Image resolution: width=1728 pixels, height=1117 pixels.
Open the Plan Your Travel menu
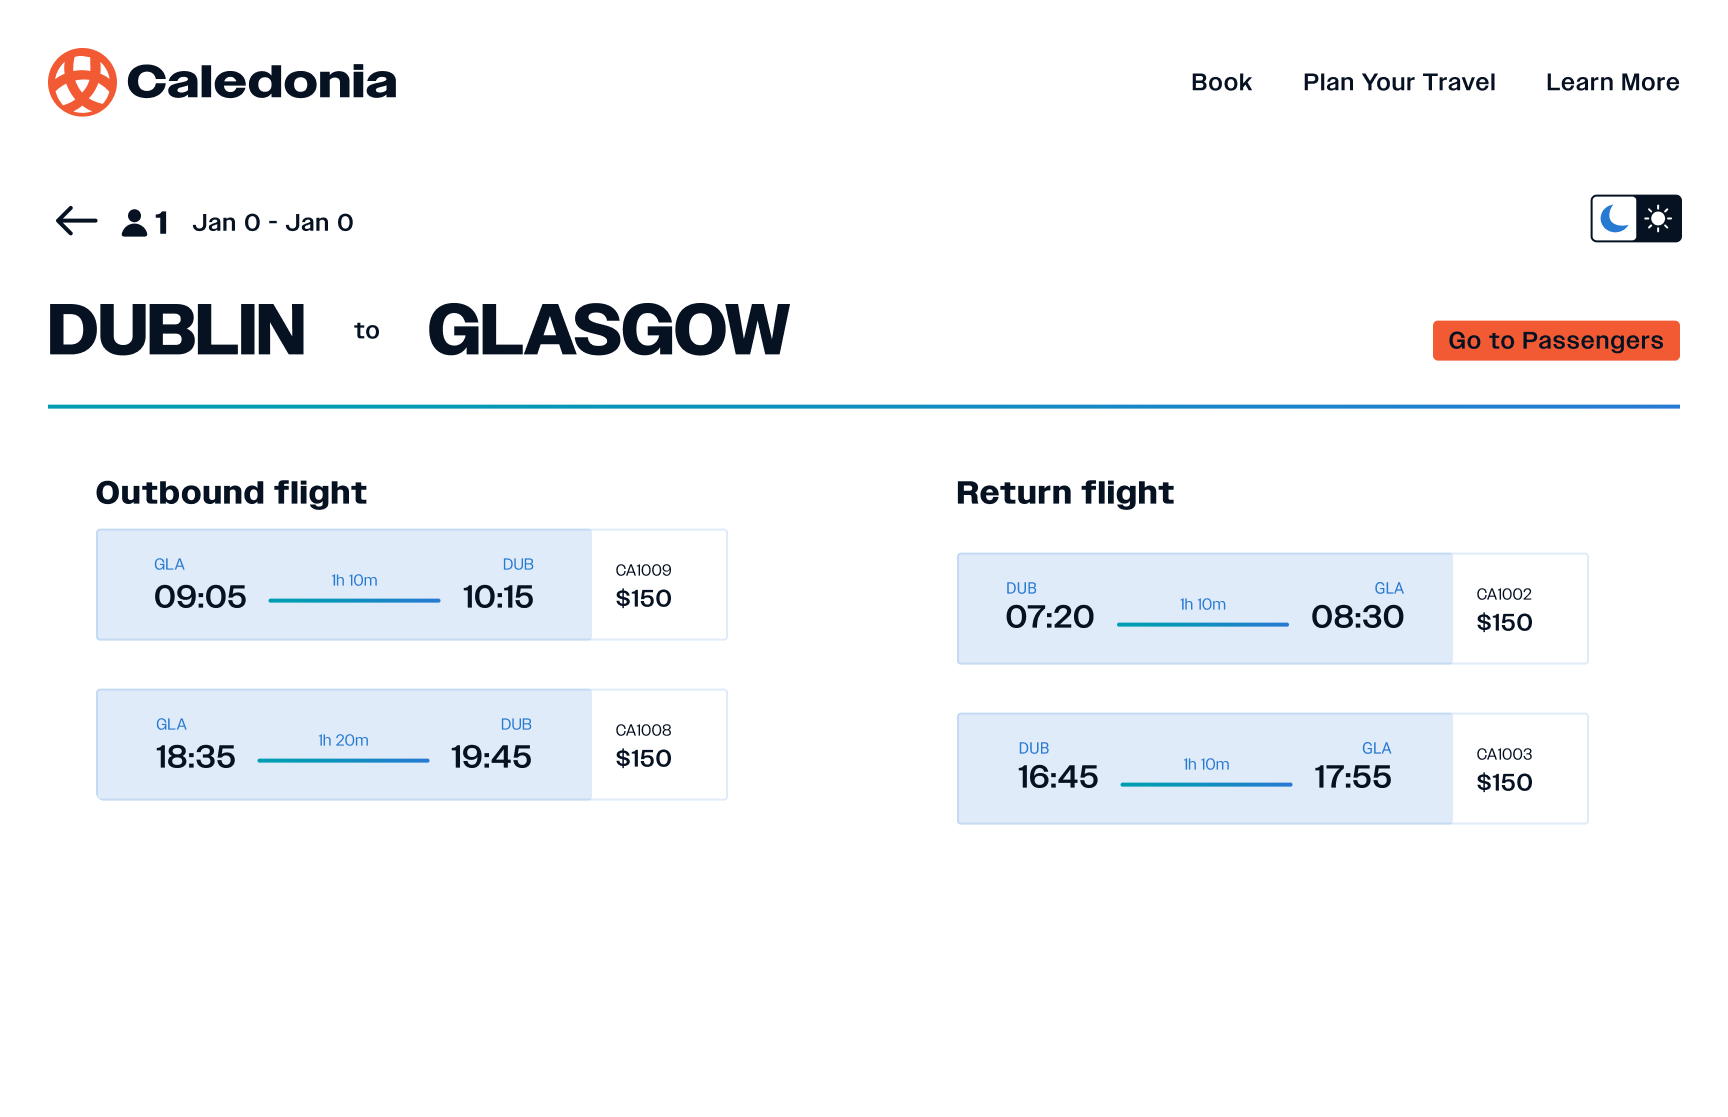[1398, 82]
